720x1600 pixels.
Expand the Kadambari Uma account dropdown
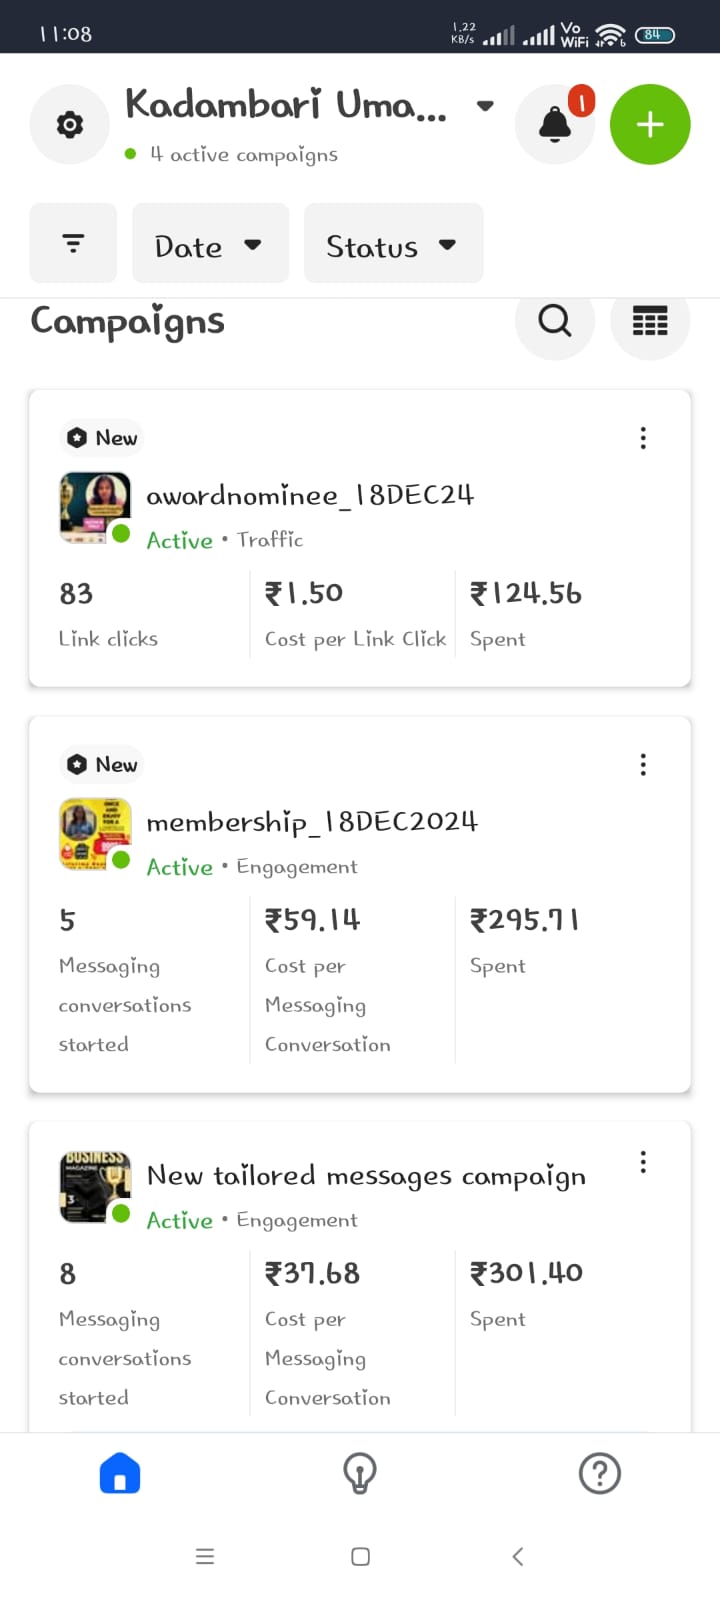pyautogui.click(x=485, y=105)
